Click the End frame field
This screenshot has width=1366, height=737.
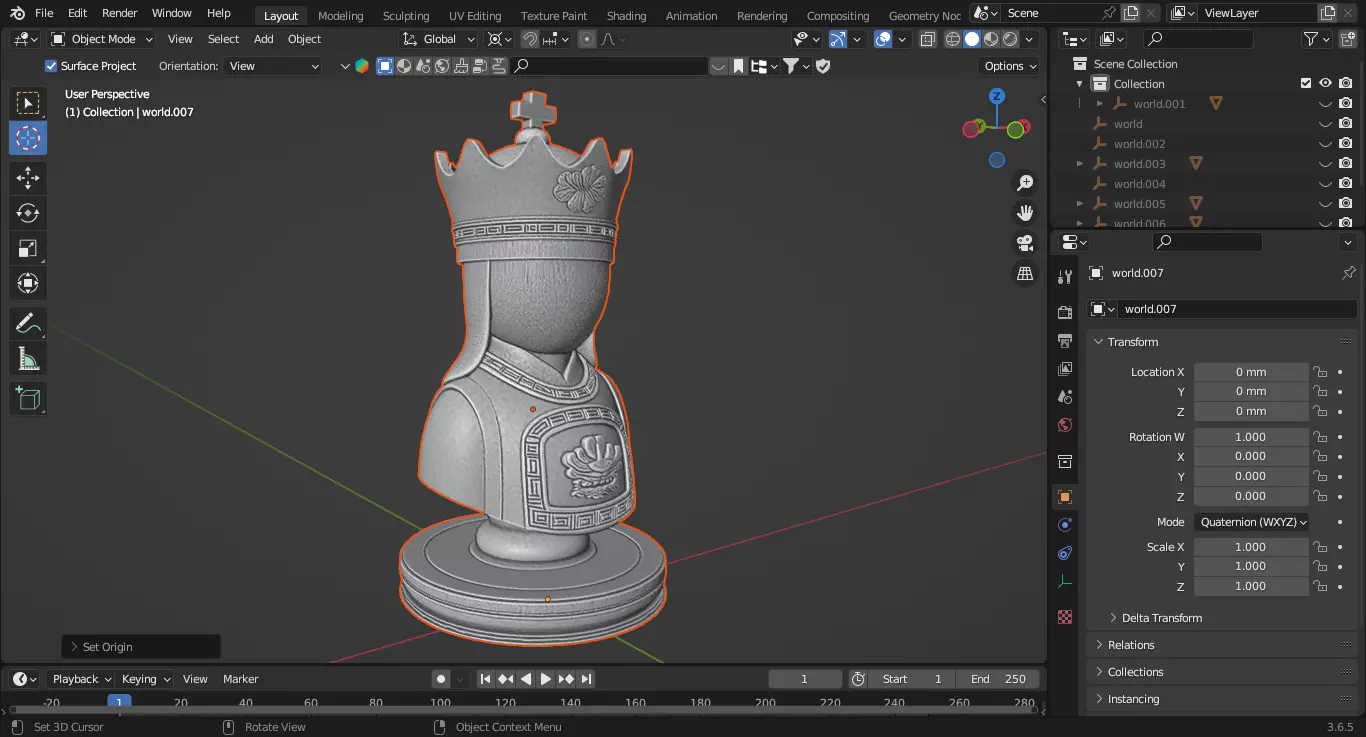[998, 679]
